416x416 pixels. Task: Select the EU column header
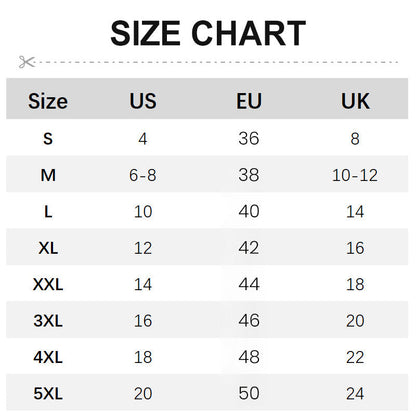(x=249, y=101)
